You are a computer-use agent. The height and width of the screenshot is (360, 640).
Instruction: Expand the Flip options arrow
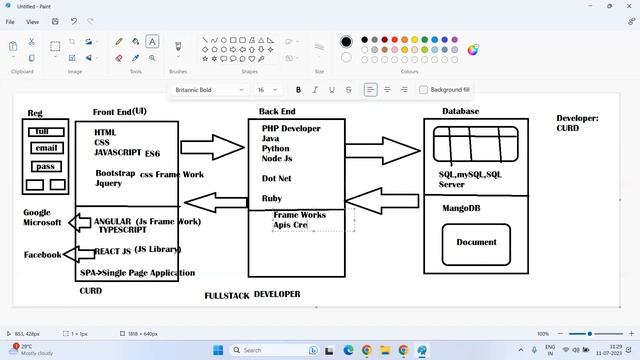pyautogui.click(x=97, y=58)
